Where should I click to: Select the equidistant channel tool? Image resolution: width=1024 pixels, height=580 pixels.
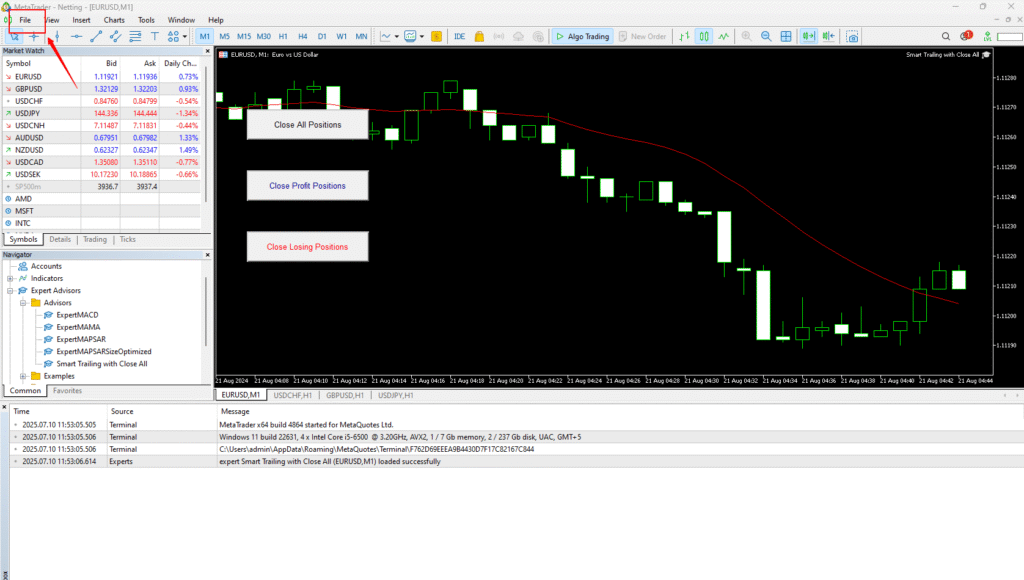click(x=116, y=37)
